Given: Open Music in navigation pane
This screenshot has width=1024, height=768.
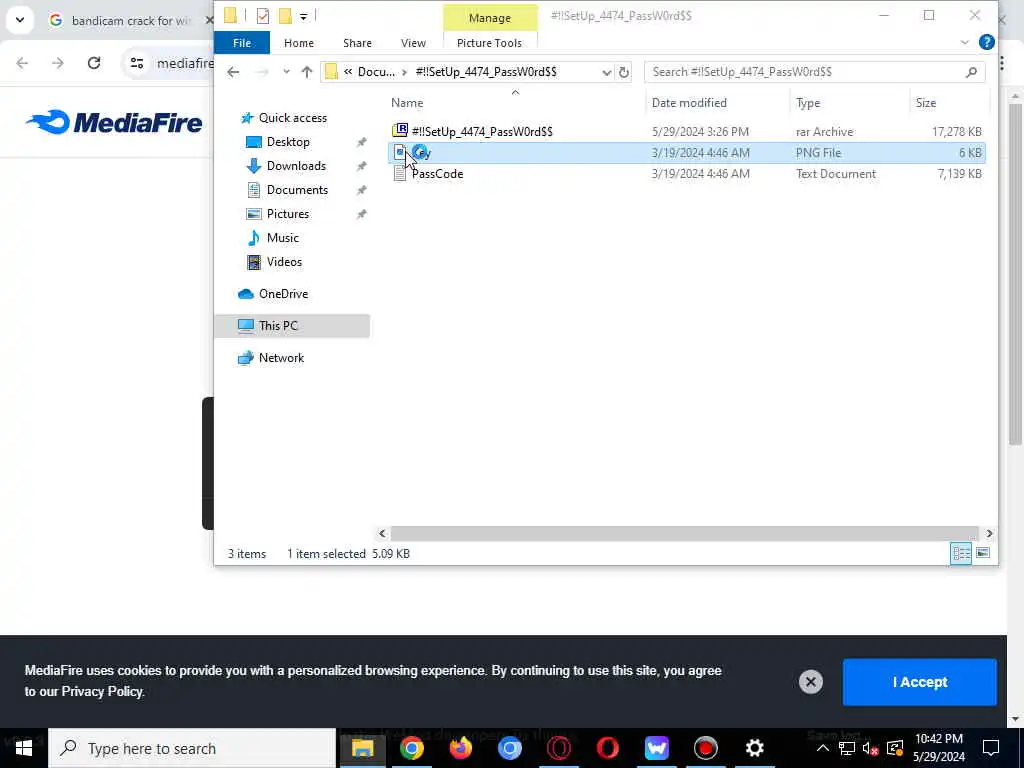Looking at the screenshot, I should (x=282, y=238).
